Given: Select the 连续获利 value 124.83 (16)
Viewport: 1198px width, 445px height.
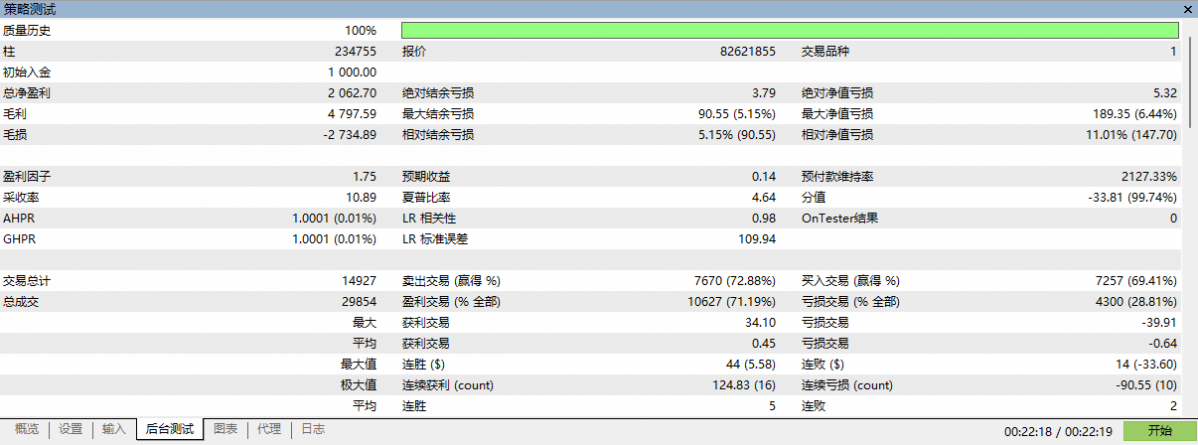Looking at the screenshot, I should 743,385.
